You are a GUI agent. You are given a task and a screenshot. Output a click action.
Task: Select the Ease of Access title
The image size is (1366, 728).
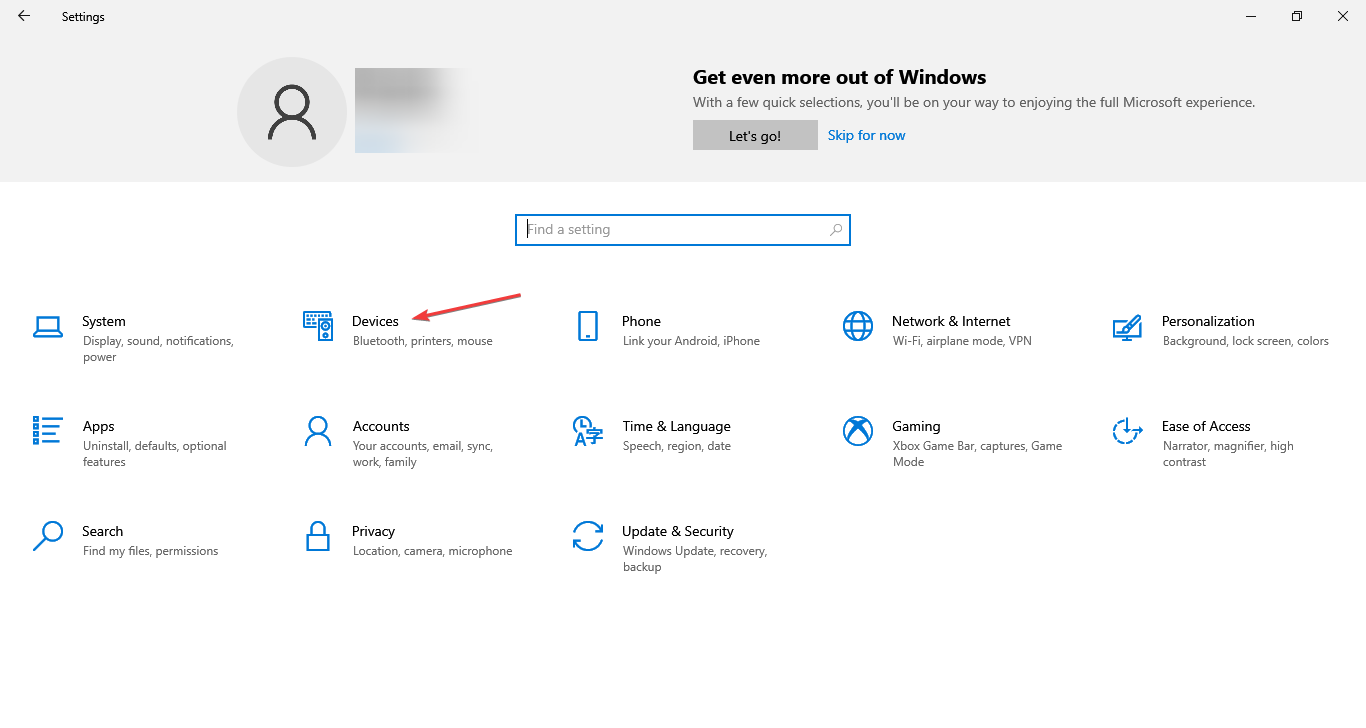(x=1206, y=426)
